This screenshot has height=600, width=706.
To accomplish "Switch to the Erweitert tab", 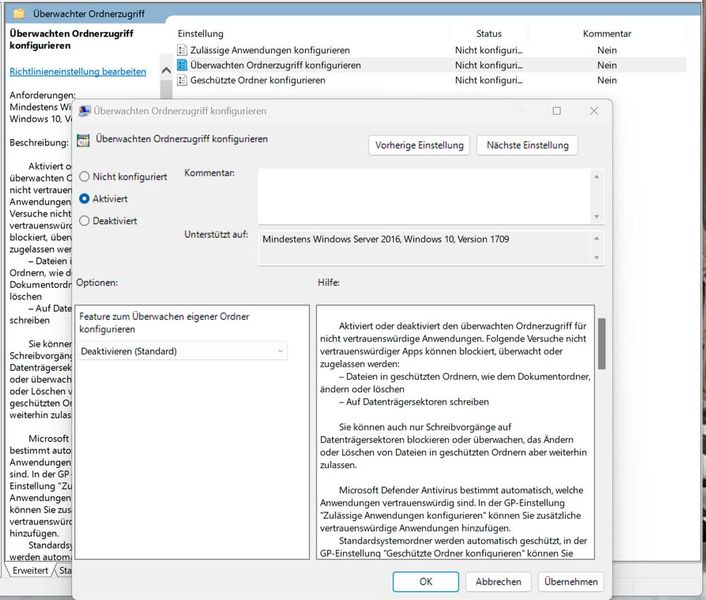I will [x=30, y=570].
